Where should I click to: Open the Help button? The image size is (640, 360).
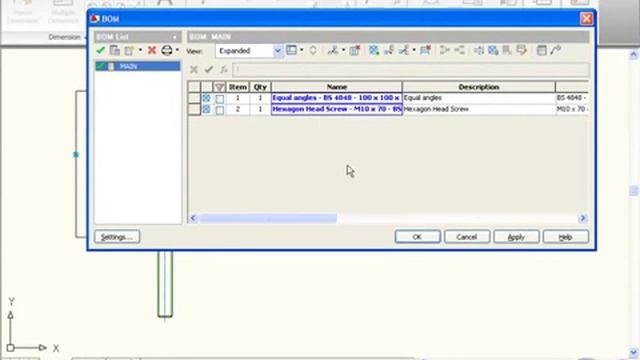pos(566,237)
